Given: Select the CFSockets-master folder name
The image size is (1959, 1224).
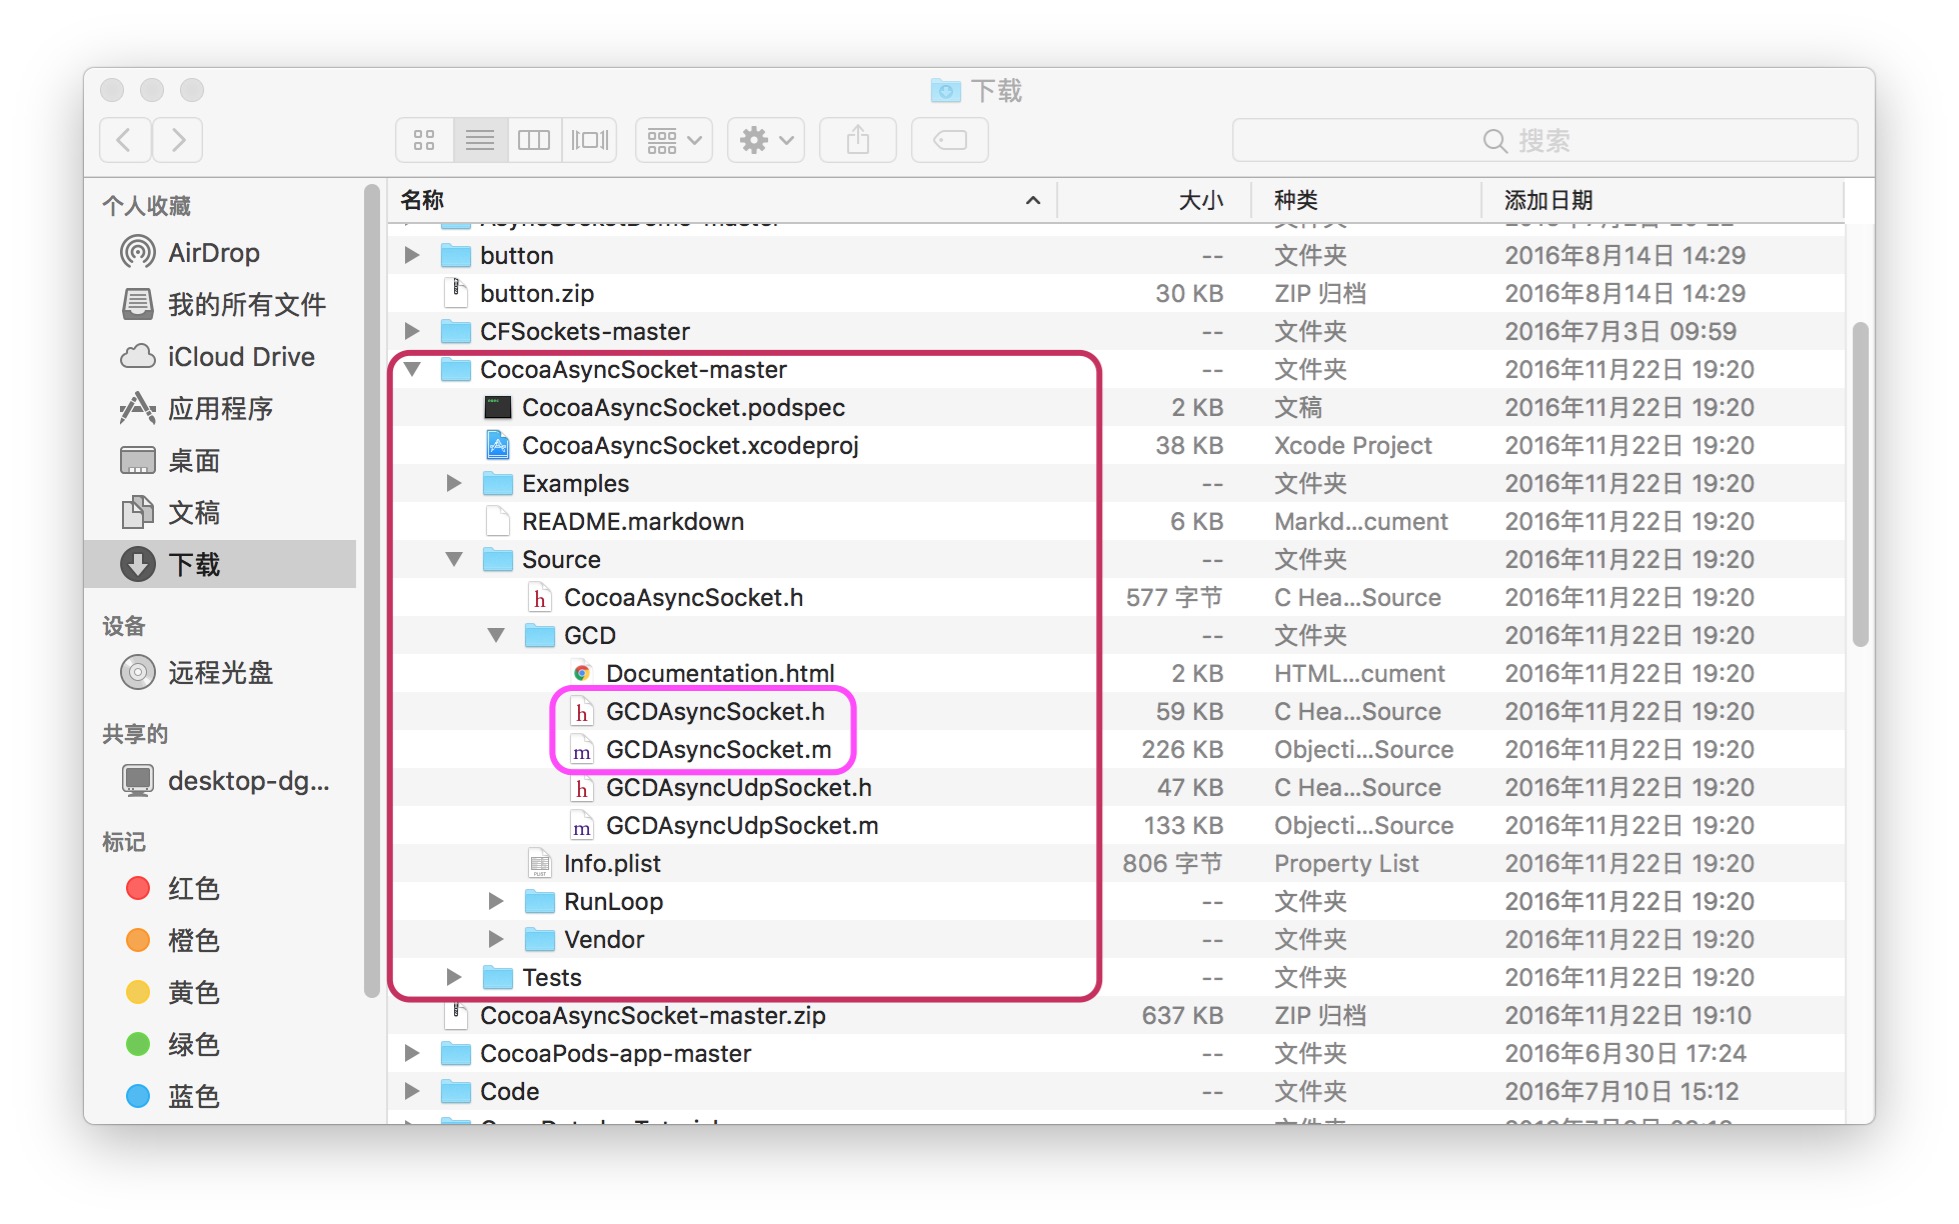Looking at the screenshot, I should pyautogui.click(x=585, y=331).
